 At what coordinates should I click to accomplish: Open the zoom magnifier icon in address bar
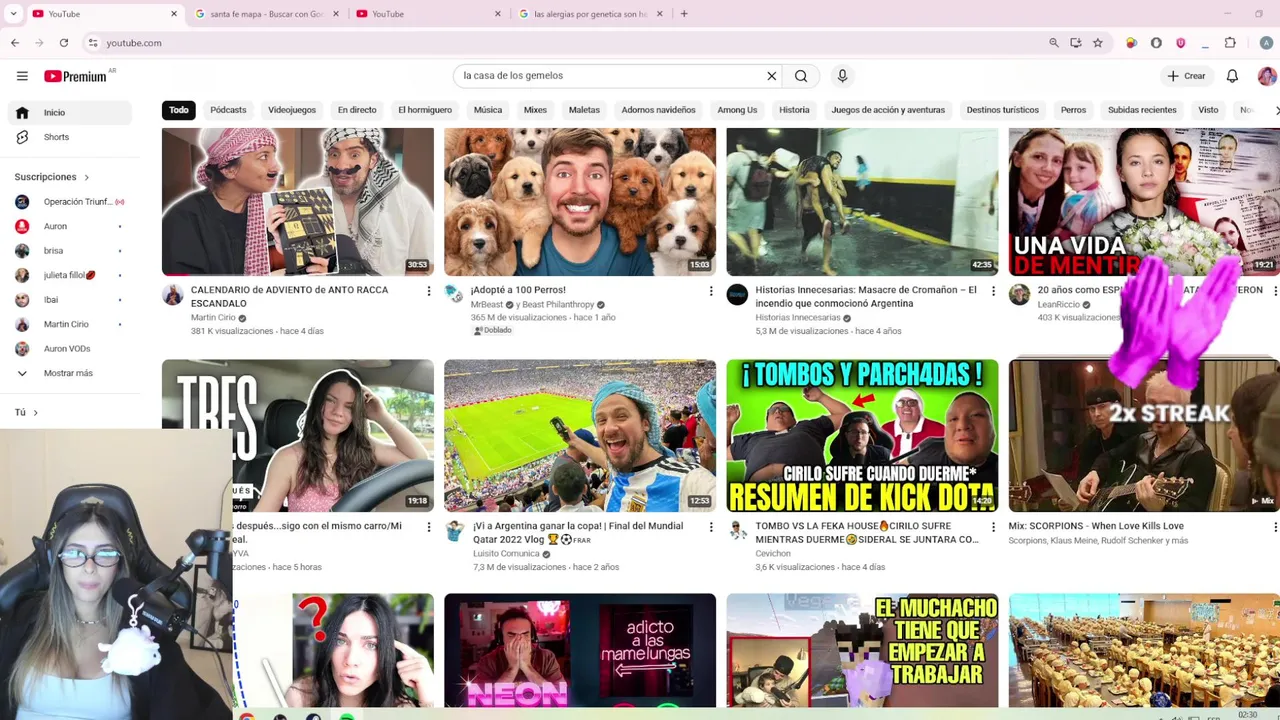[x=1054, y=43]
